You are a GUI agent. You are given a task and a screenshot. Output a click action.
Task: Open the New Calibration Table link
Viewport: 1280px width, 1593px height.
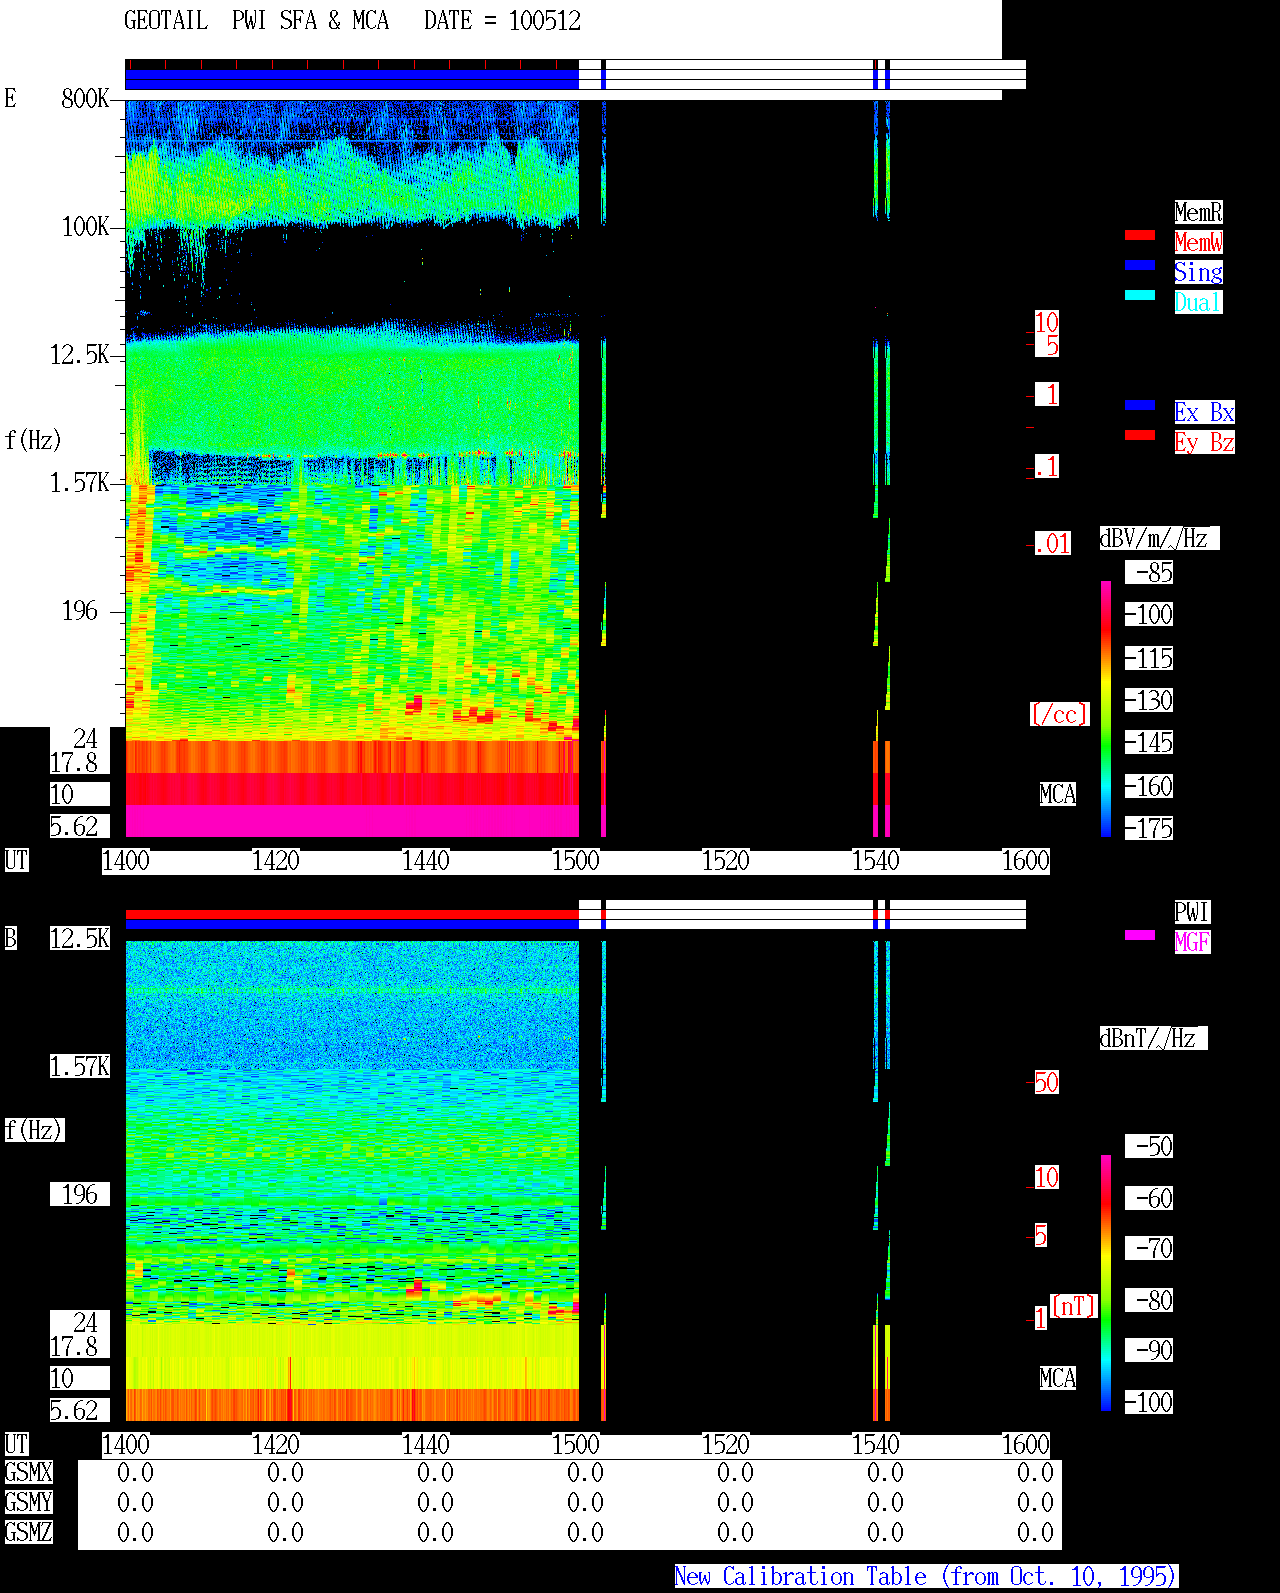[926, 1576]
